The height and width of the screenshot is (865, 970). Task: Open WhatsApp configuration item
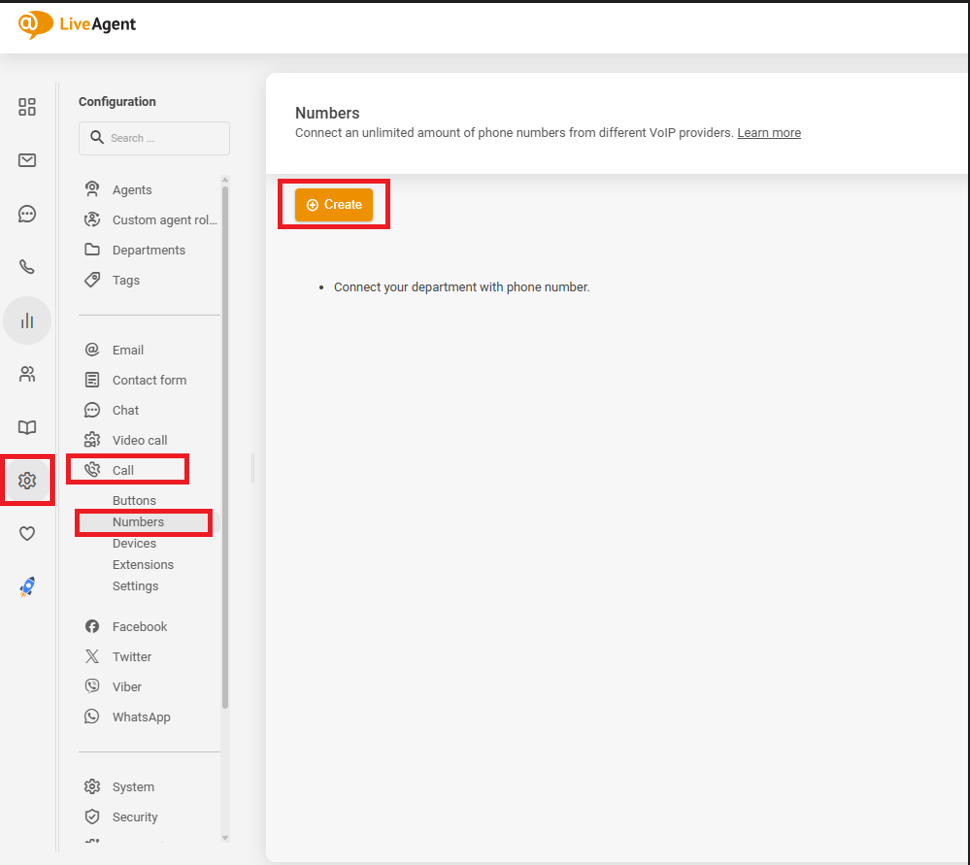141,717
